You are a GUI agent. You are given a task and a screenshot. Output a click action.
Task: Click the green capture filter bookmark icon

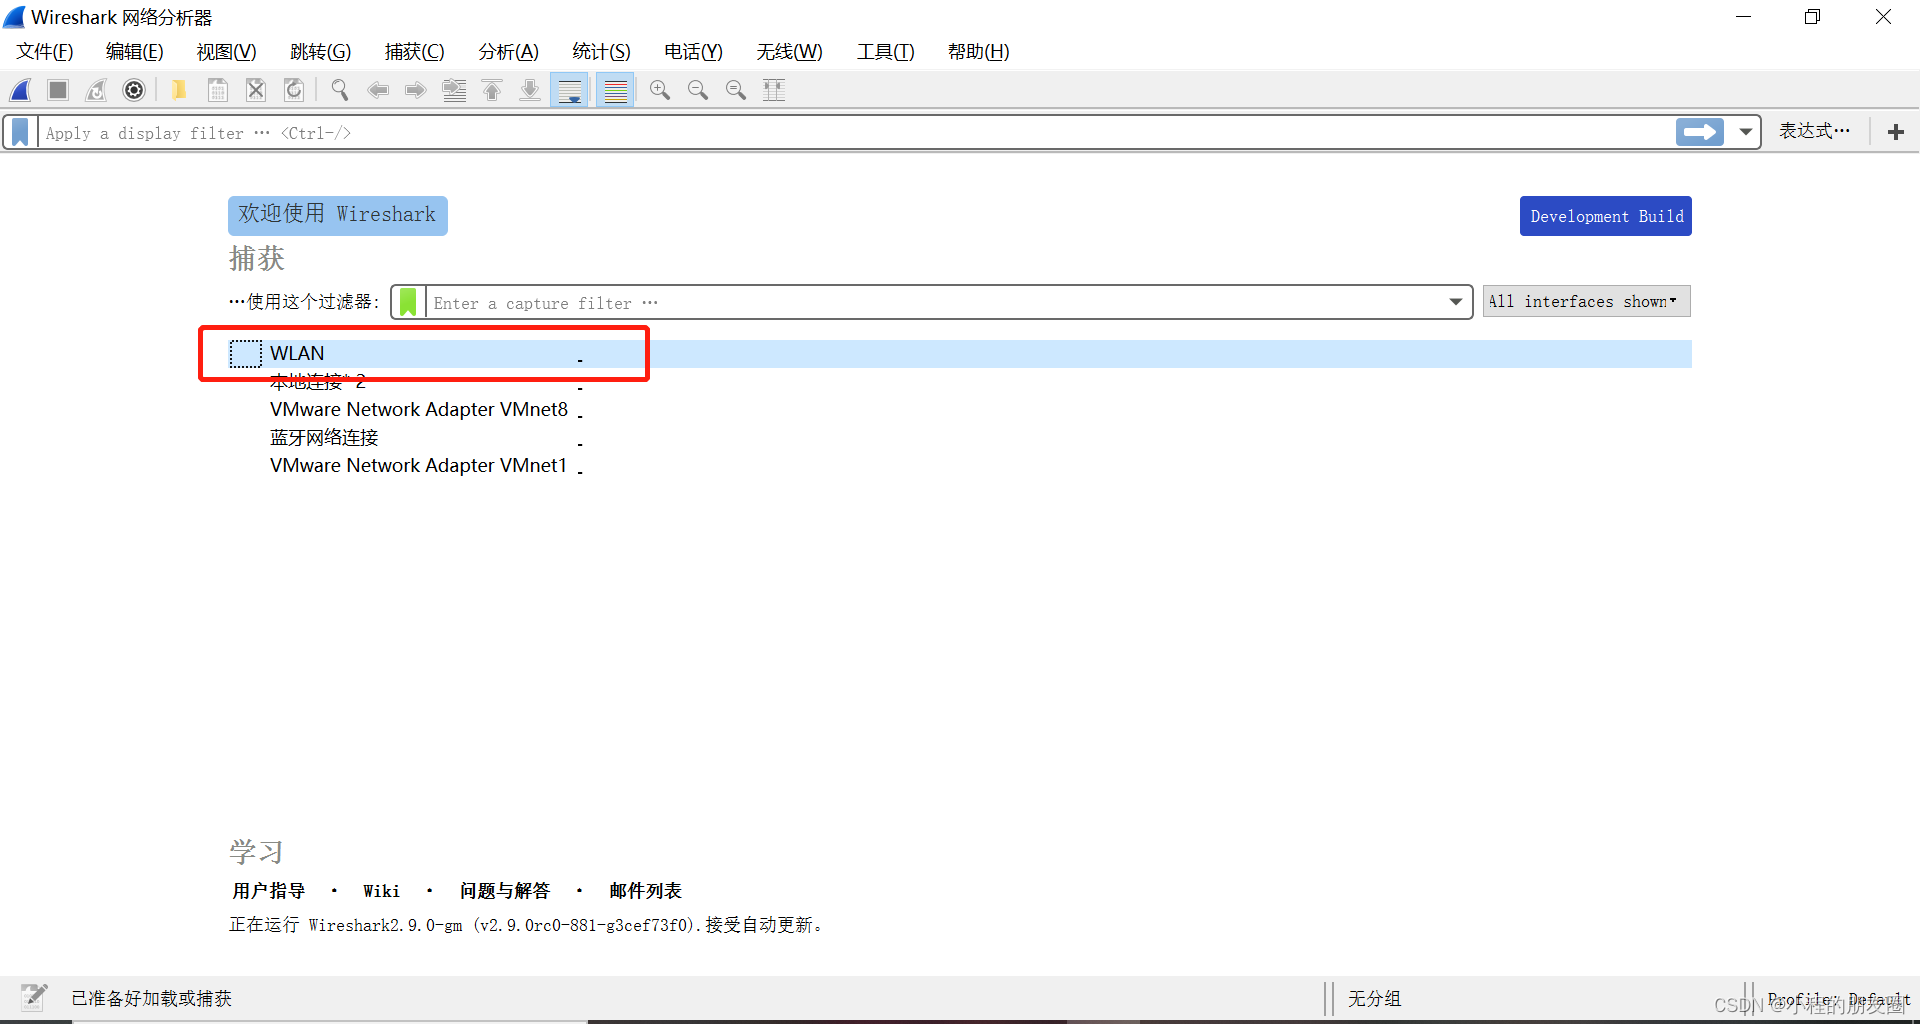coord(408,302)
